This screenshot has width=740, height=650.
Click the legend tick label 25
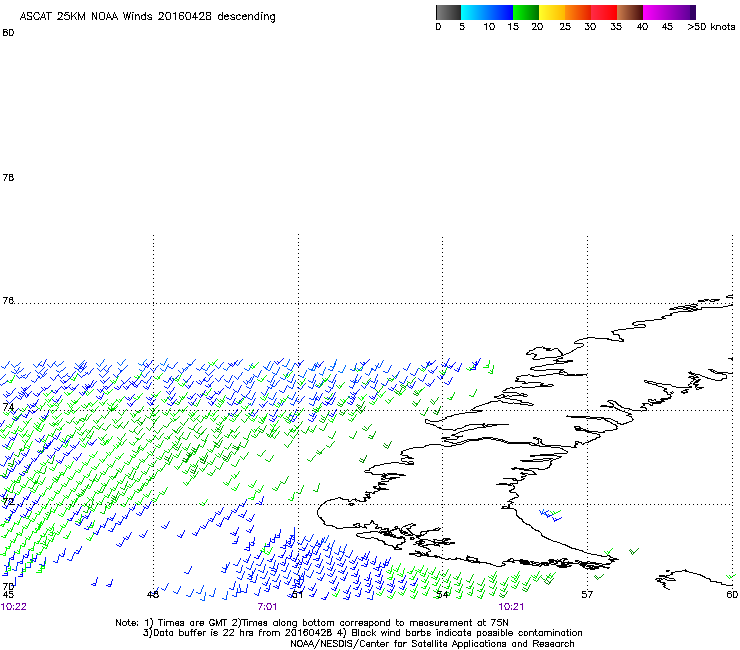click(x=565, y=27)
